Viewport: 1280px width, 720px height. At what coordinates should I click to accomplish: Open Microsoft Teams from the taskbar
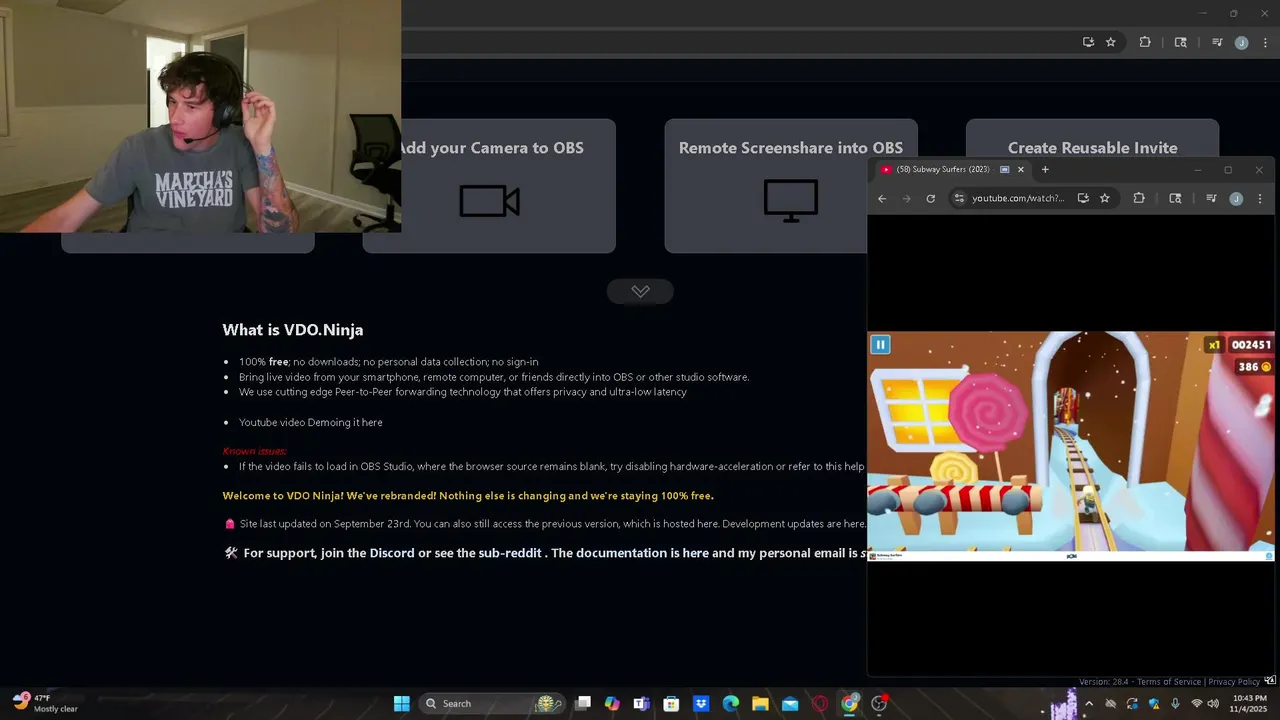[641, 704]
